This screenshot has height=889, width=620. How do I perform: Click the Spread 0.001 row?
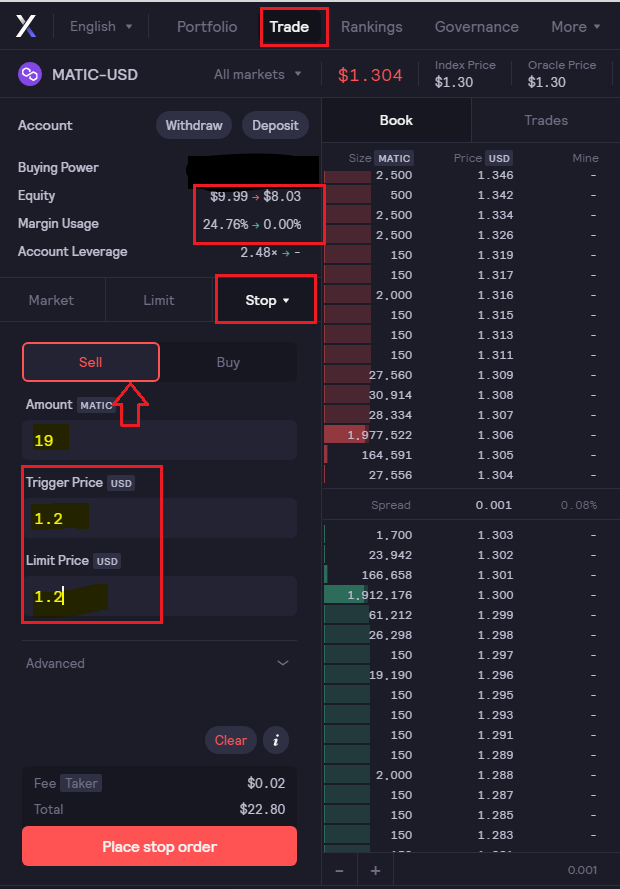[x=471, y=505]
